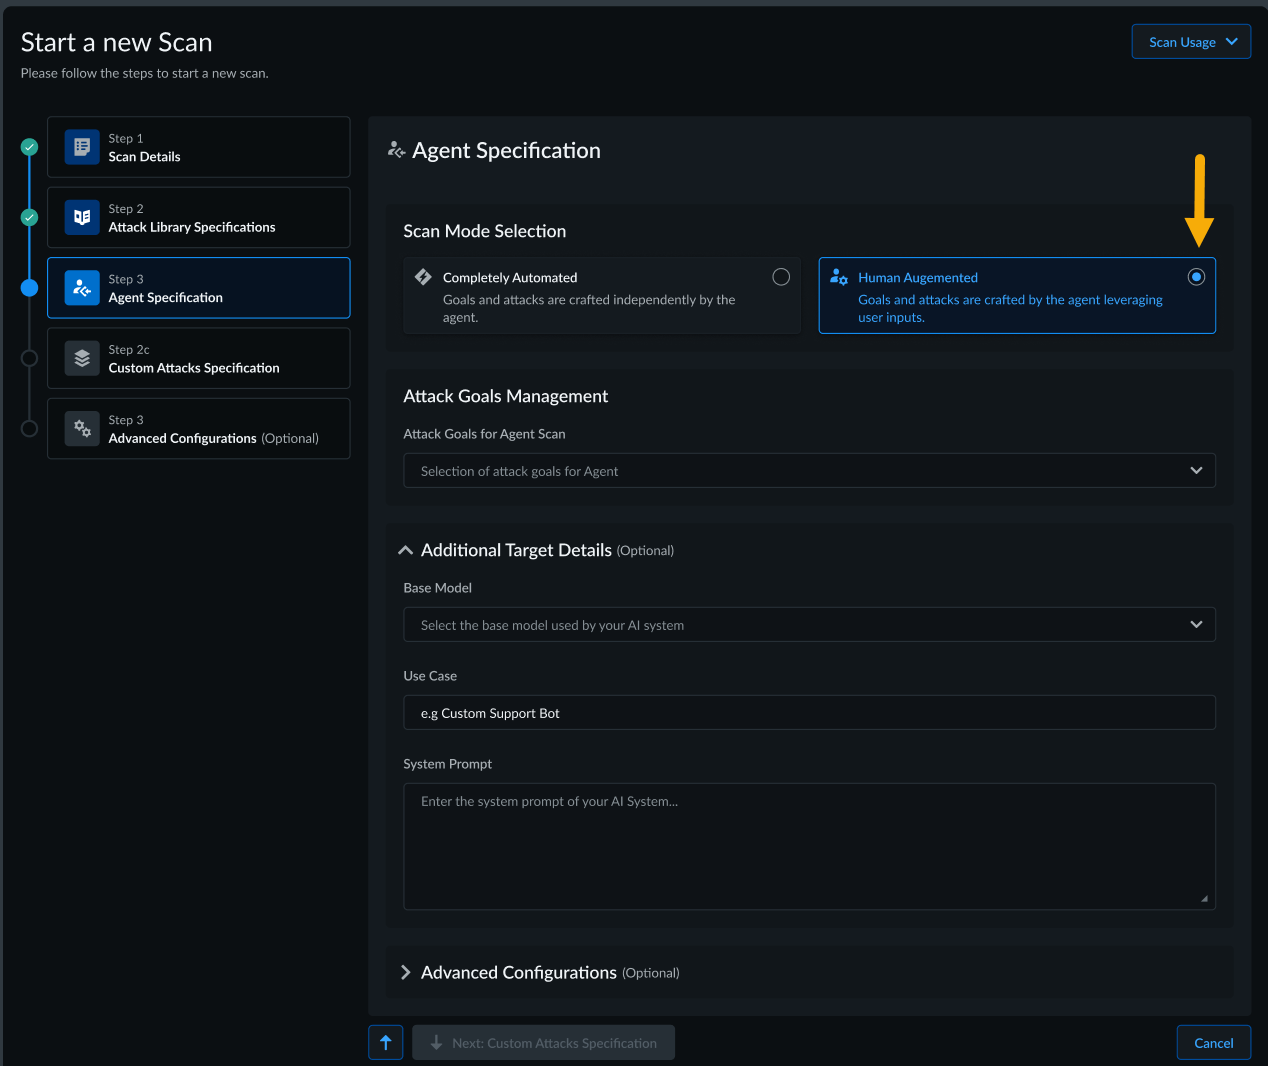Expand the Advanced Configurations section

coord(406,972)
